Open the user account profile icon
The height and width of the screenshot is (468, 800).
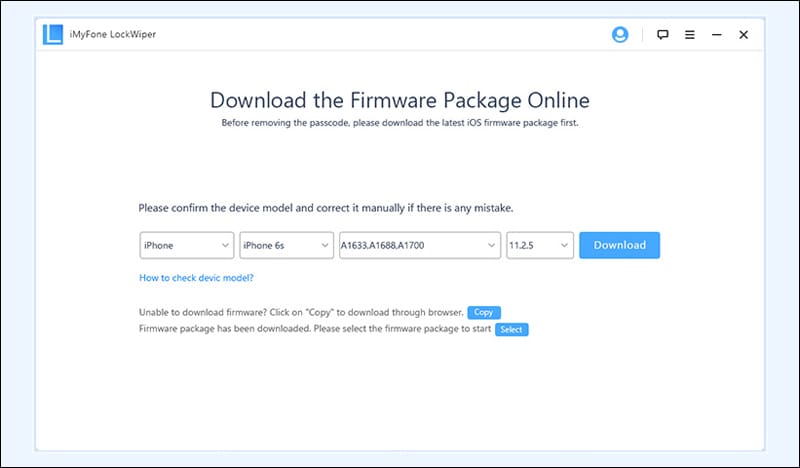coord(620,35)
